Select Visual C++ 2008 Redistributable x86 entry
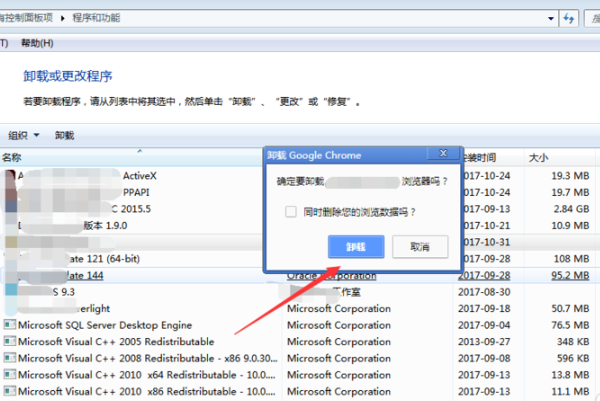Image resolution: width=600 pixels, height=401 pixels. pyautogui.click(x=148, y=358)
